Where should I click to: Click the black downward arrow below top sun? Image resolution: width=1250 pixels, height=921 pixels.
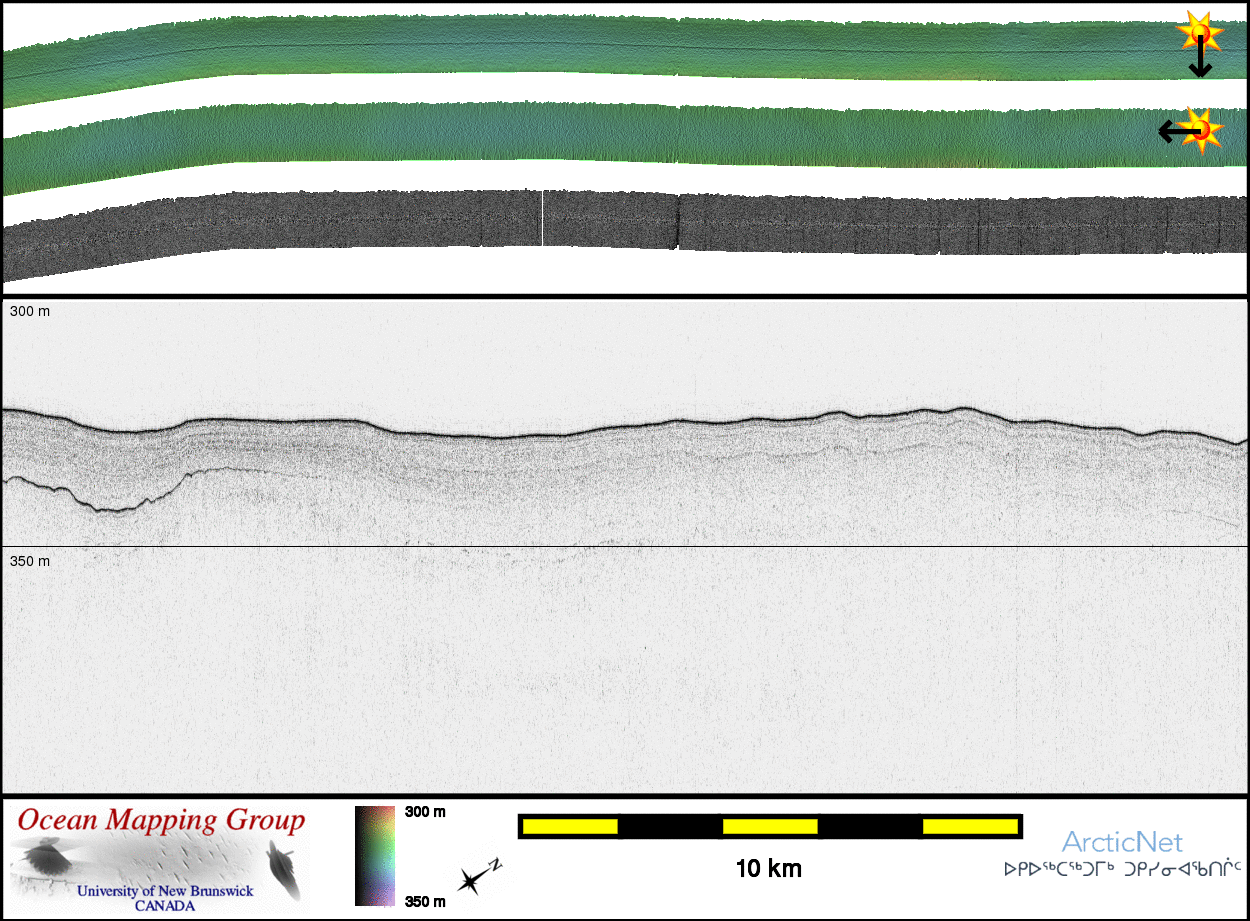coord(1200,62)
